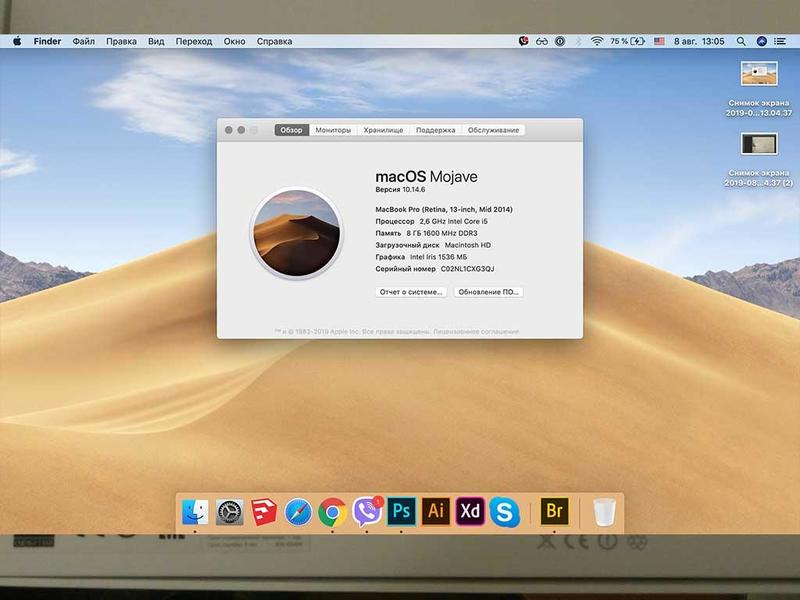Viewport: 800px width, 600px height.
Task: Open the Вид menu
Action: point(156,41)
